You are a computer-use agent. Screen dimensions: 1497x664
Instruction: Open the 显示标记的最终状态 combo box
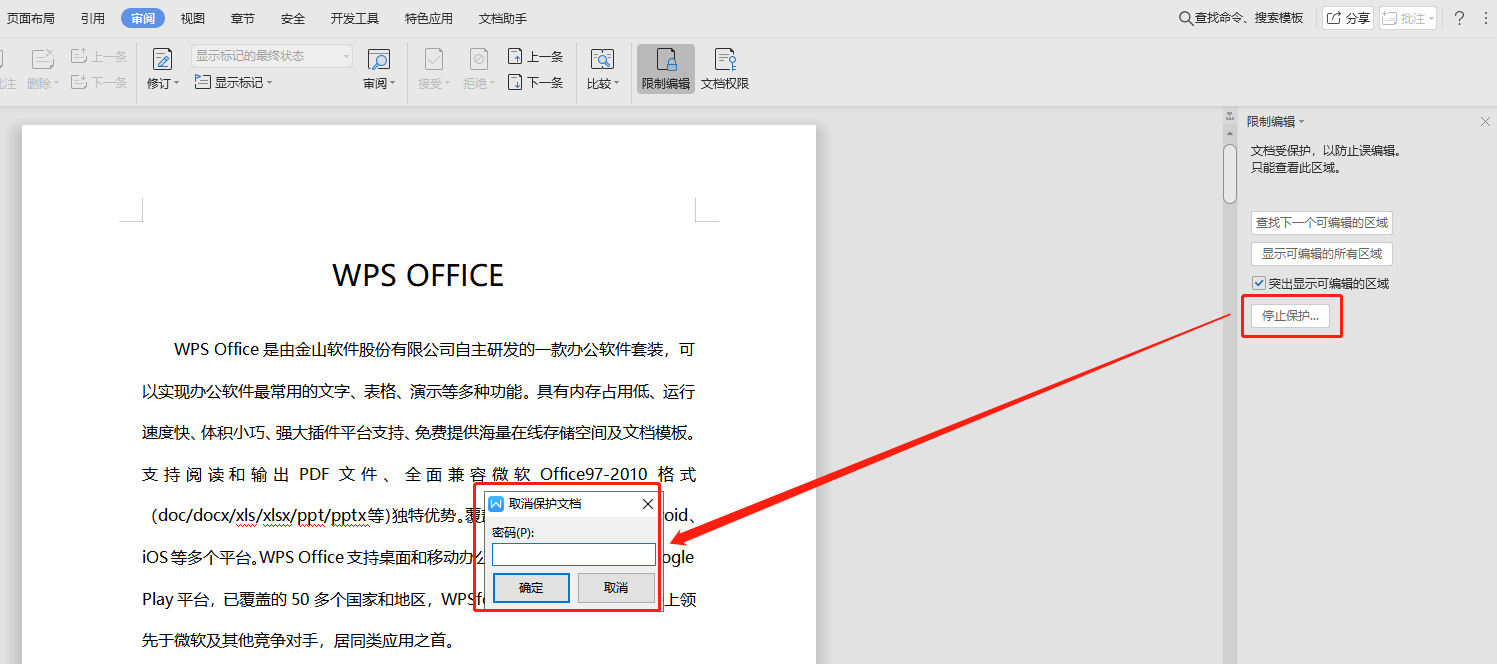pyautogui.click(x=272, y=56)
